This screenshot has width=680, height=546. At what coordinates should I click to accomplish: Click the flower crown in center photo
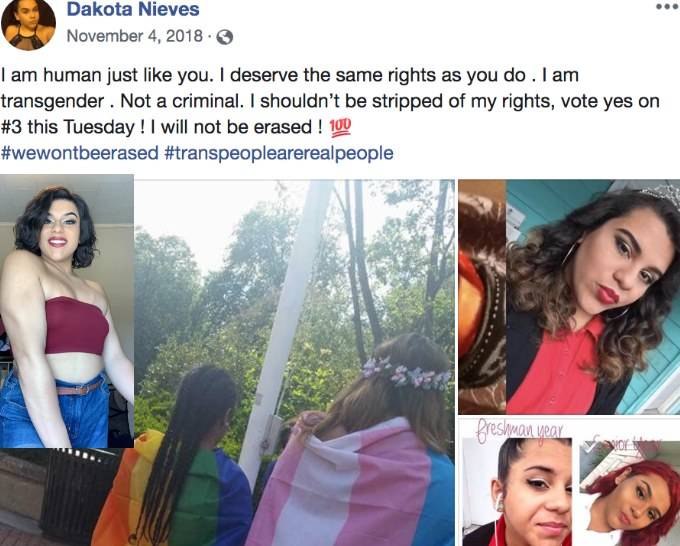(x=405, y=373)
